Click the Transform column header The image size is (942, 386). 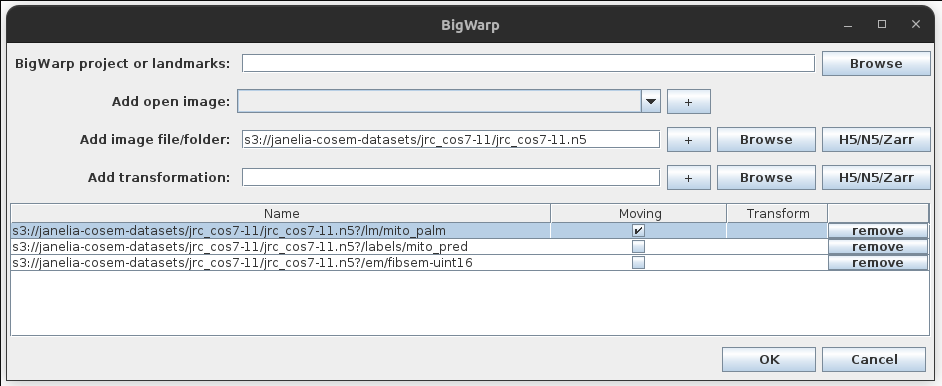777,214
